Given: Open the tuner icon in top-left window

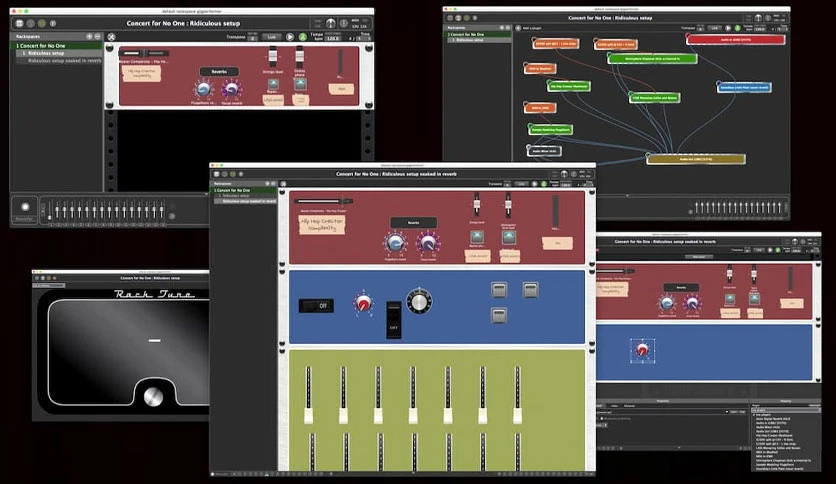Looking at the screenshot, I should [331, 23].
